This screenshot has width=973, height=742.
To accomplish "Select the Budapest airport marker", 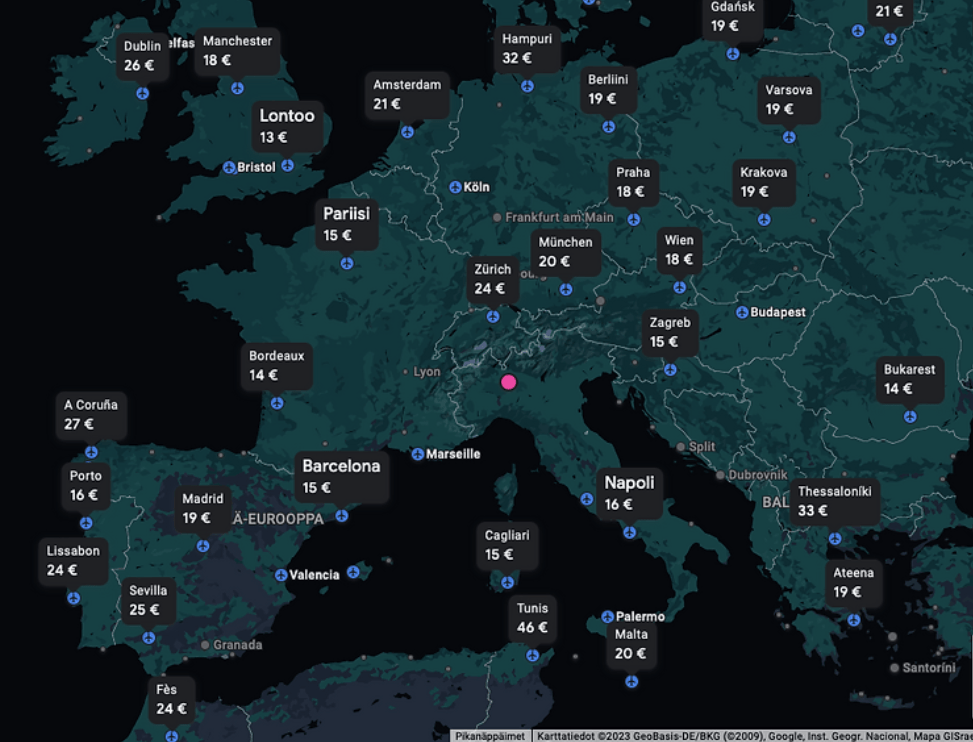I will click(742, 312).
